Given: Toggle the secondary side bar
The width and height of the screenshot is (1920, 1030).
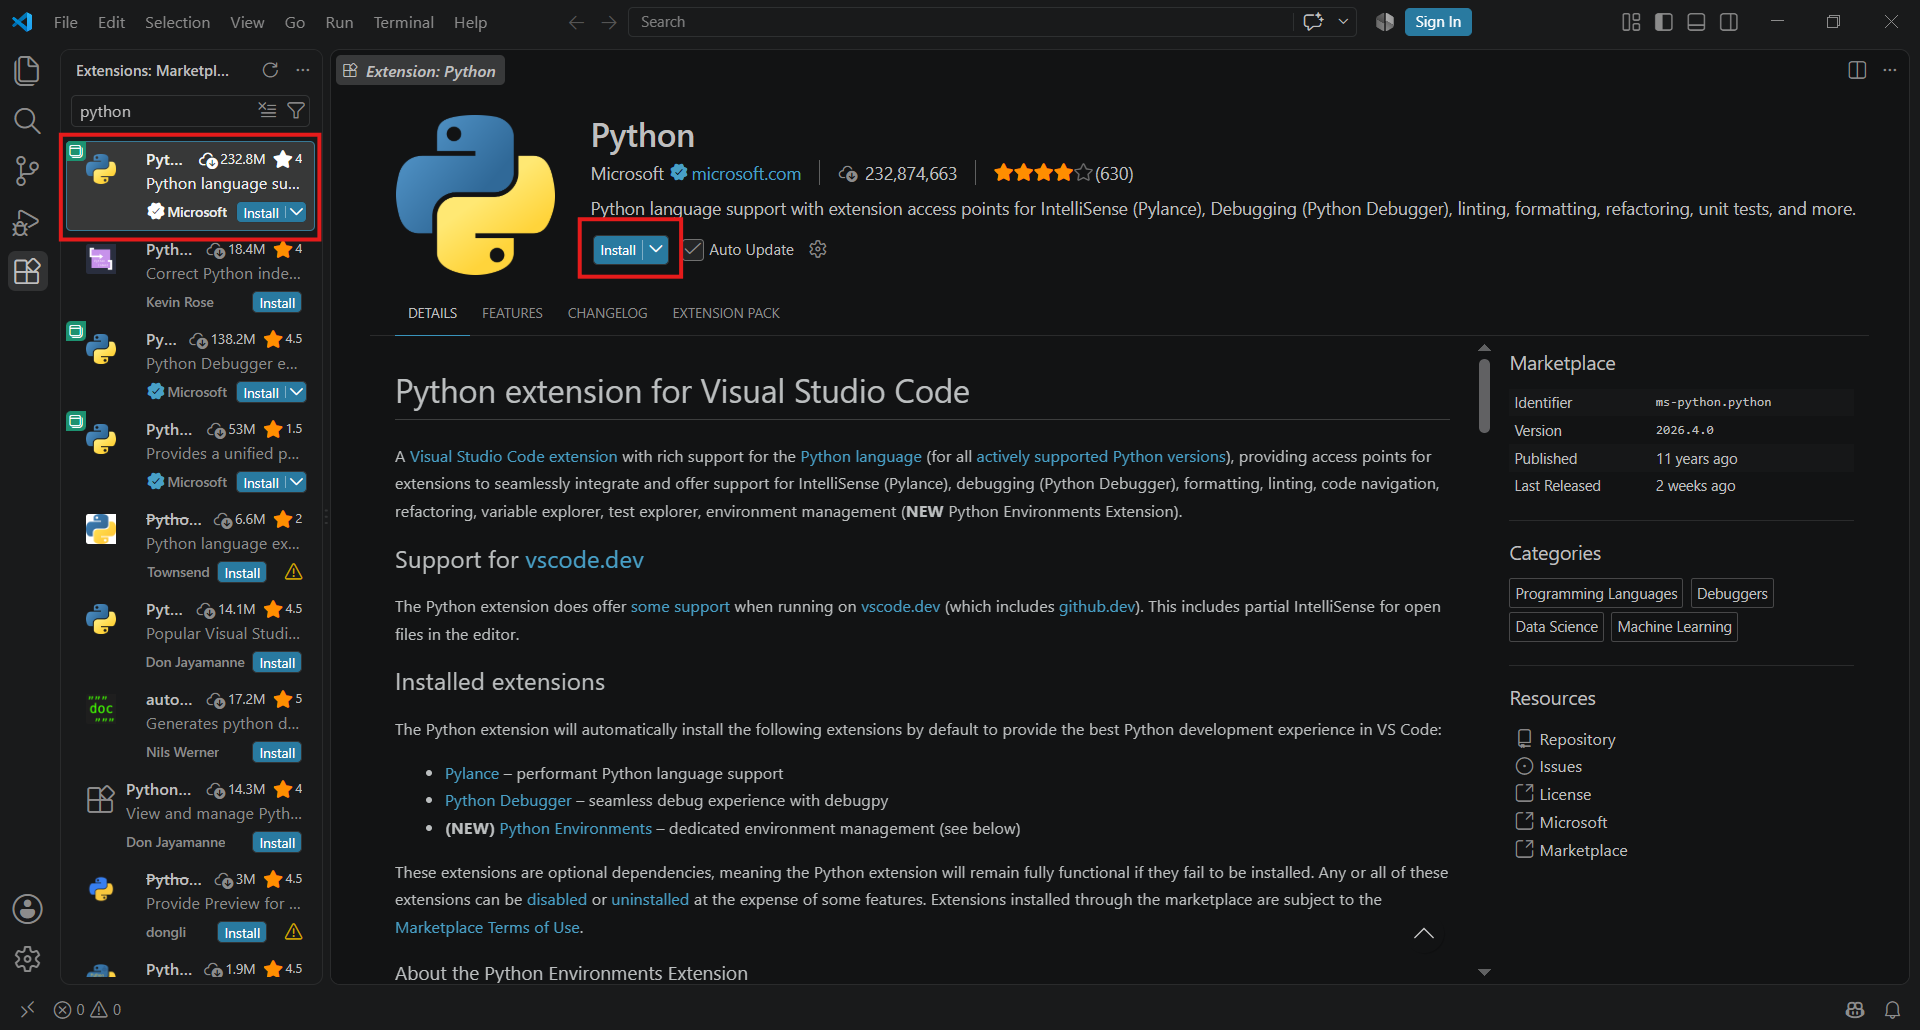Looking at the screenshot, I should pyautogui.click(x=1729, y=22).
